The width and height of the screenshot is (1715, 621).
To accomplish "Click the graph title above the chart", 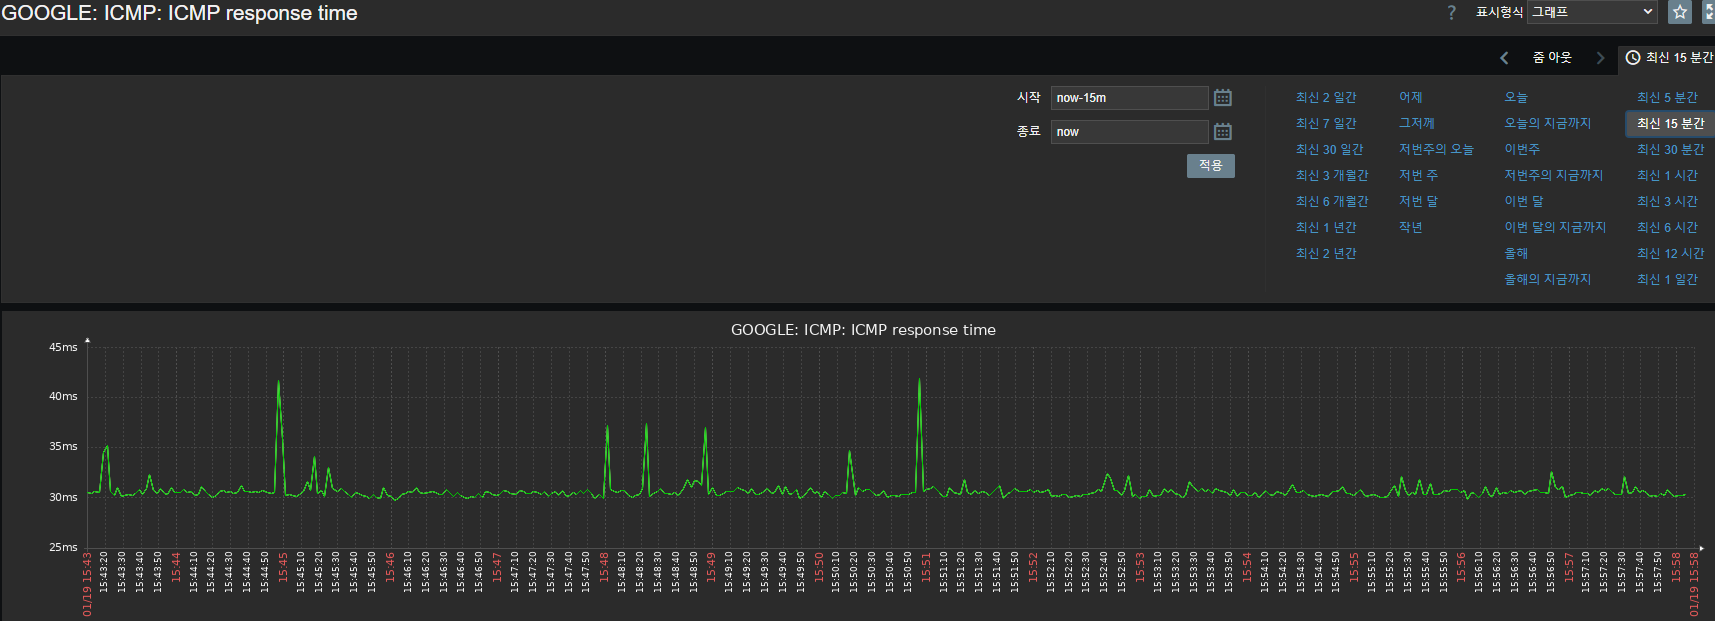I will (x=863, y=330).
